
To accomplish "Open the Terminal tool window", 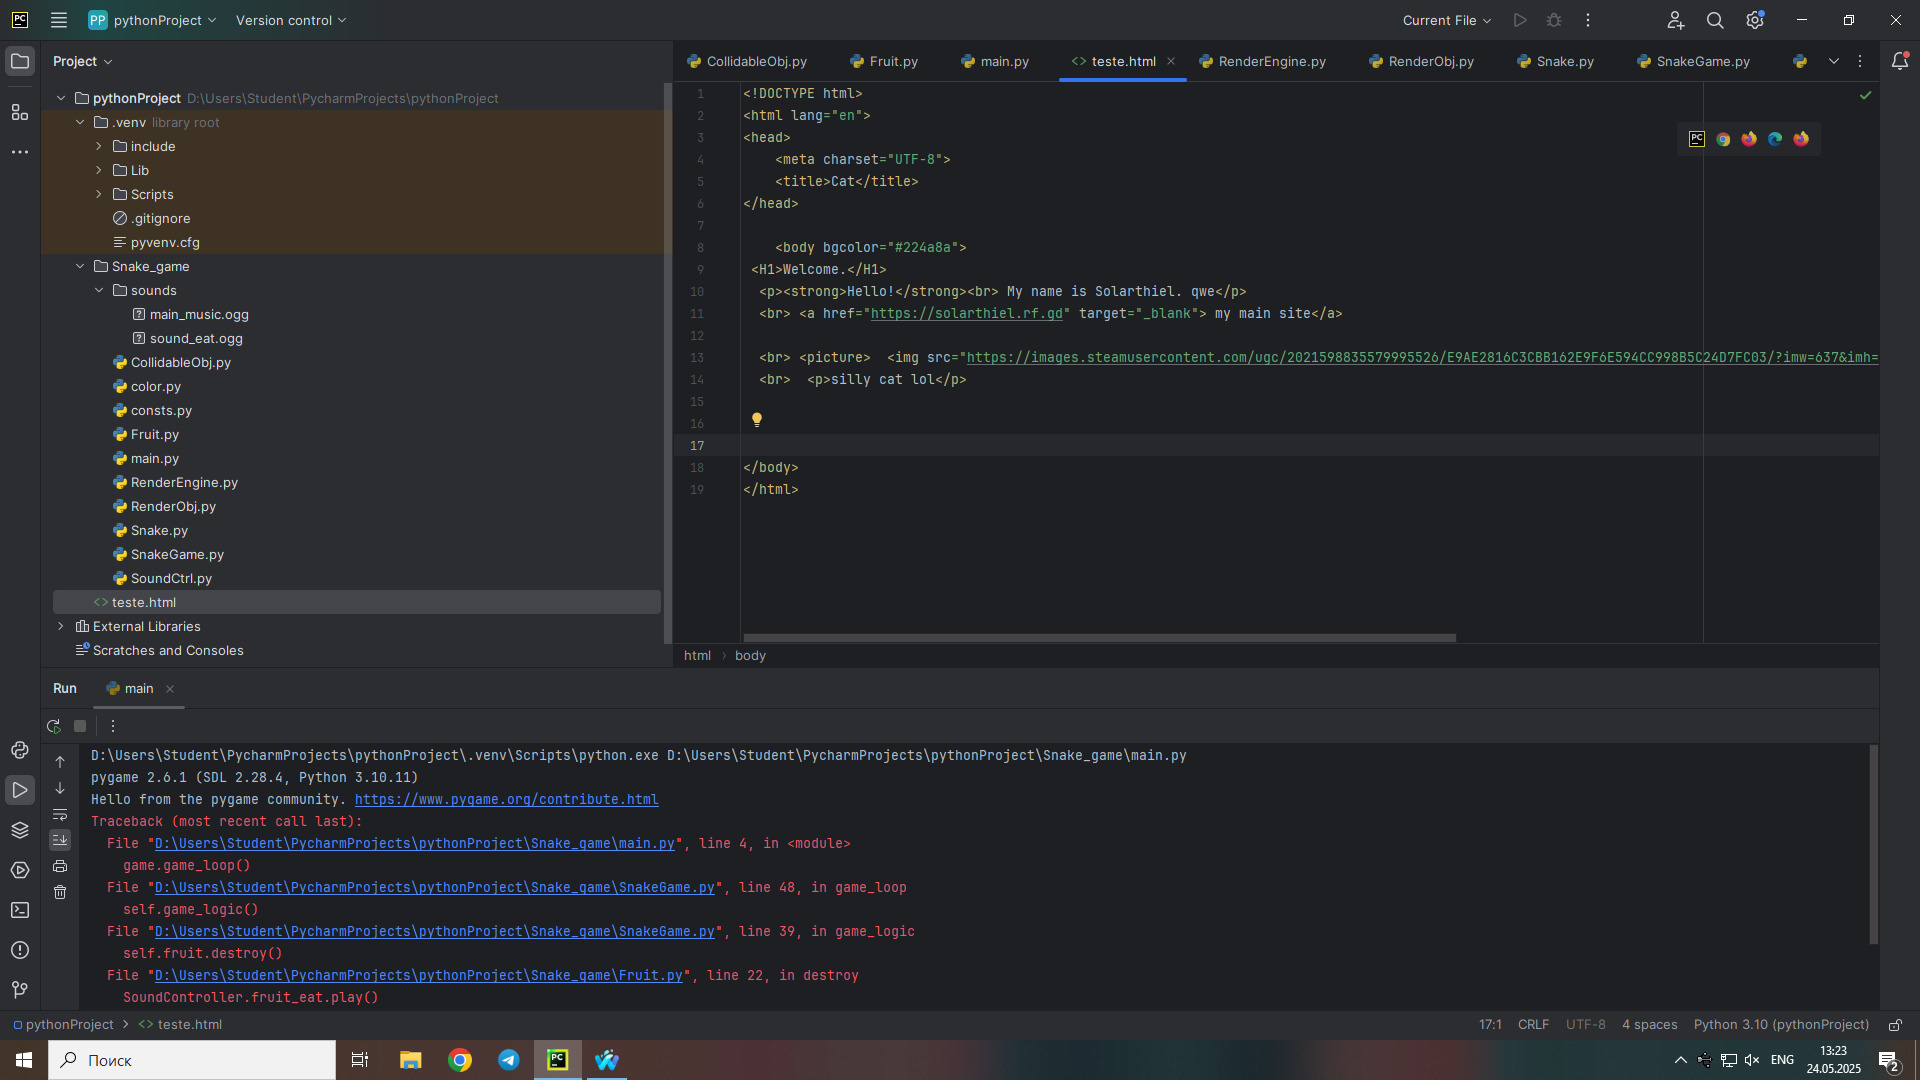I will click(x=19, y=910).
